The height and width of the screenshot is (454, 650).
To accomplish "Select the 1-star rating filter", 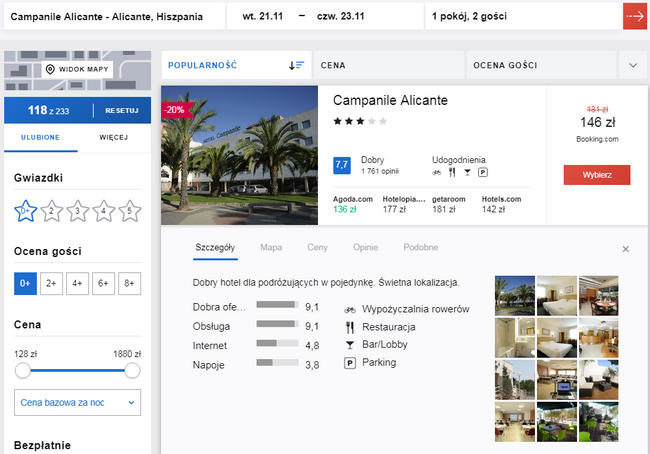I will [x=26, y=211].
